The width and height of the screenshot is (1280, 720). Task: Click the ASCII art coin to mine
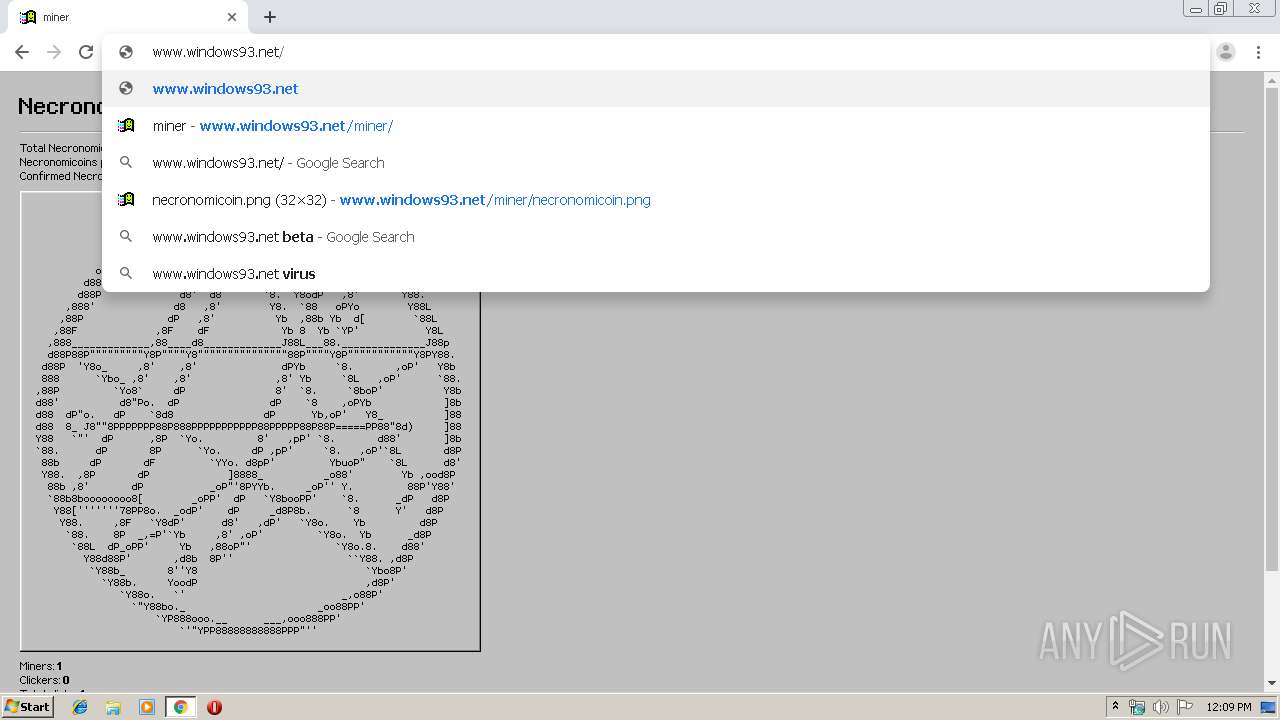[x=250, y=421]
